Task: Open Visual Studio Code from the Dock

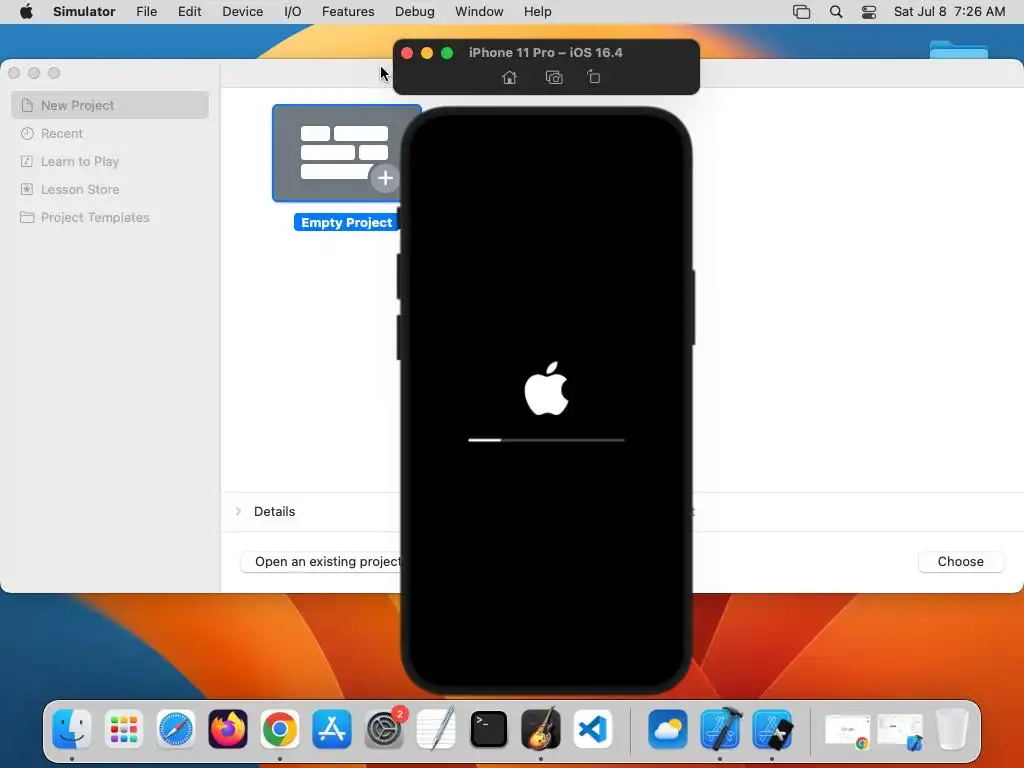Action: [593, 729]
